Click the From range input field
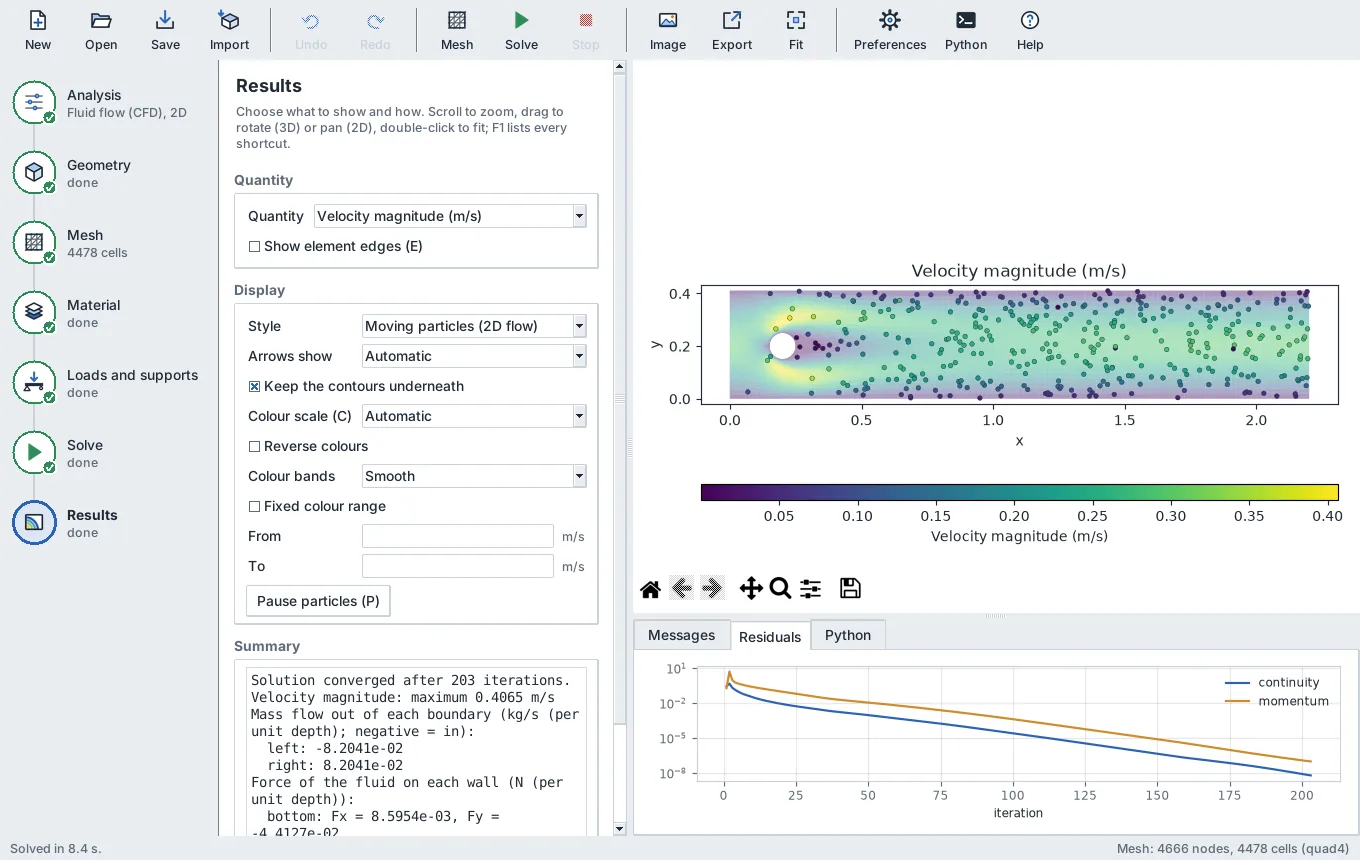This screenshot has width=1360, height=860. [458, 536]
